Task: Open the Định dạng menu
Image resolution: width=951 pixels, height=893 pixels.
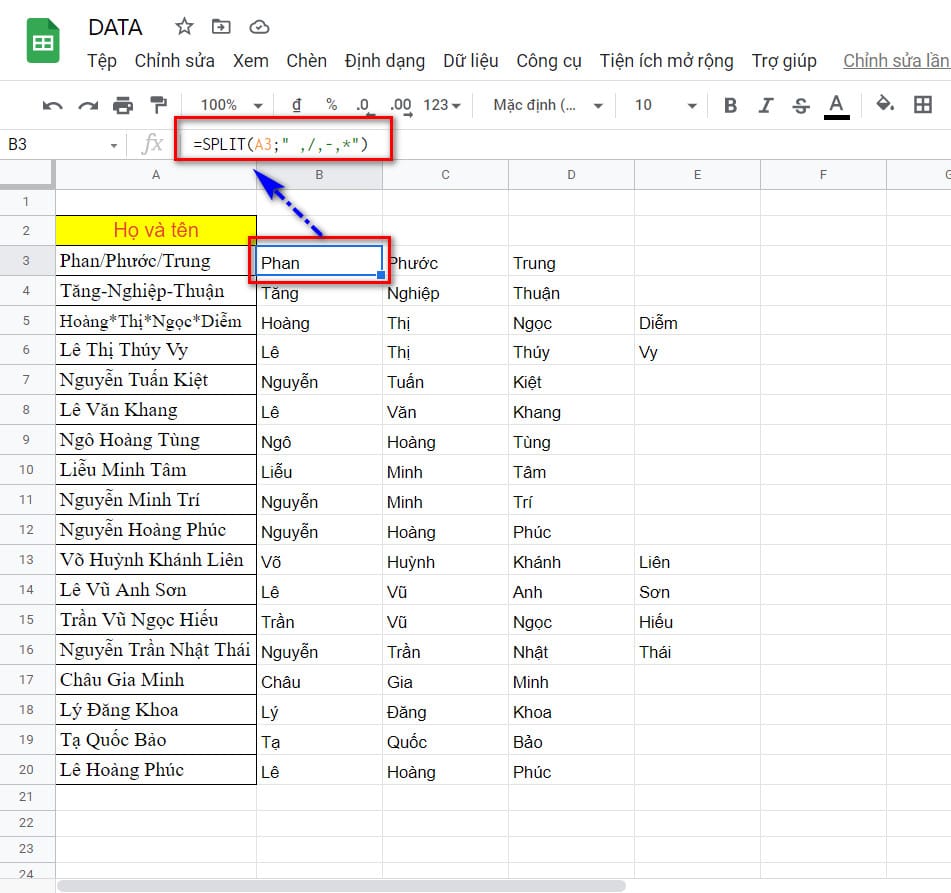Action: (x=384, y=61)
